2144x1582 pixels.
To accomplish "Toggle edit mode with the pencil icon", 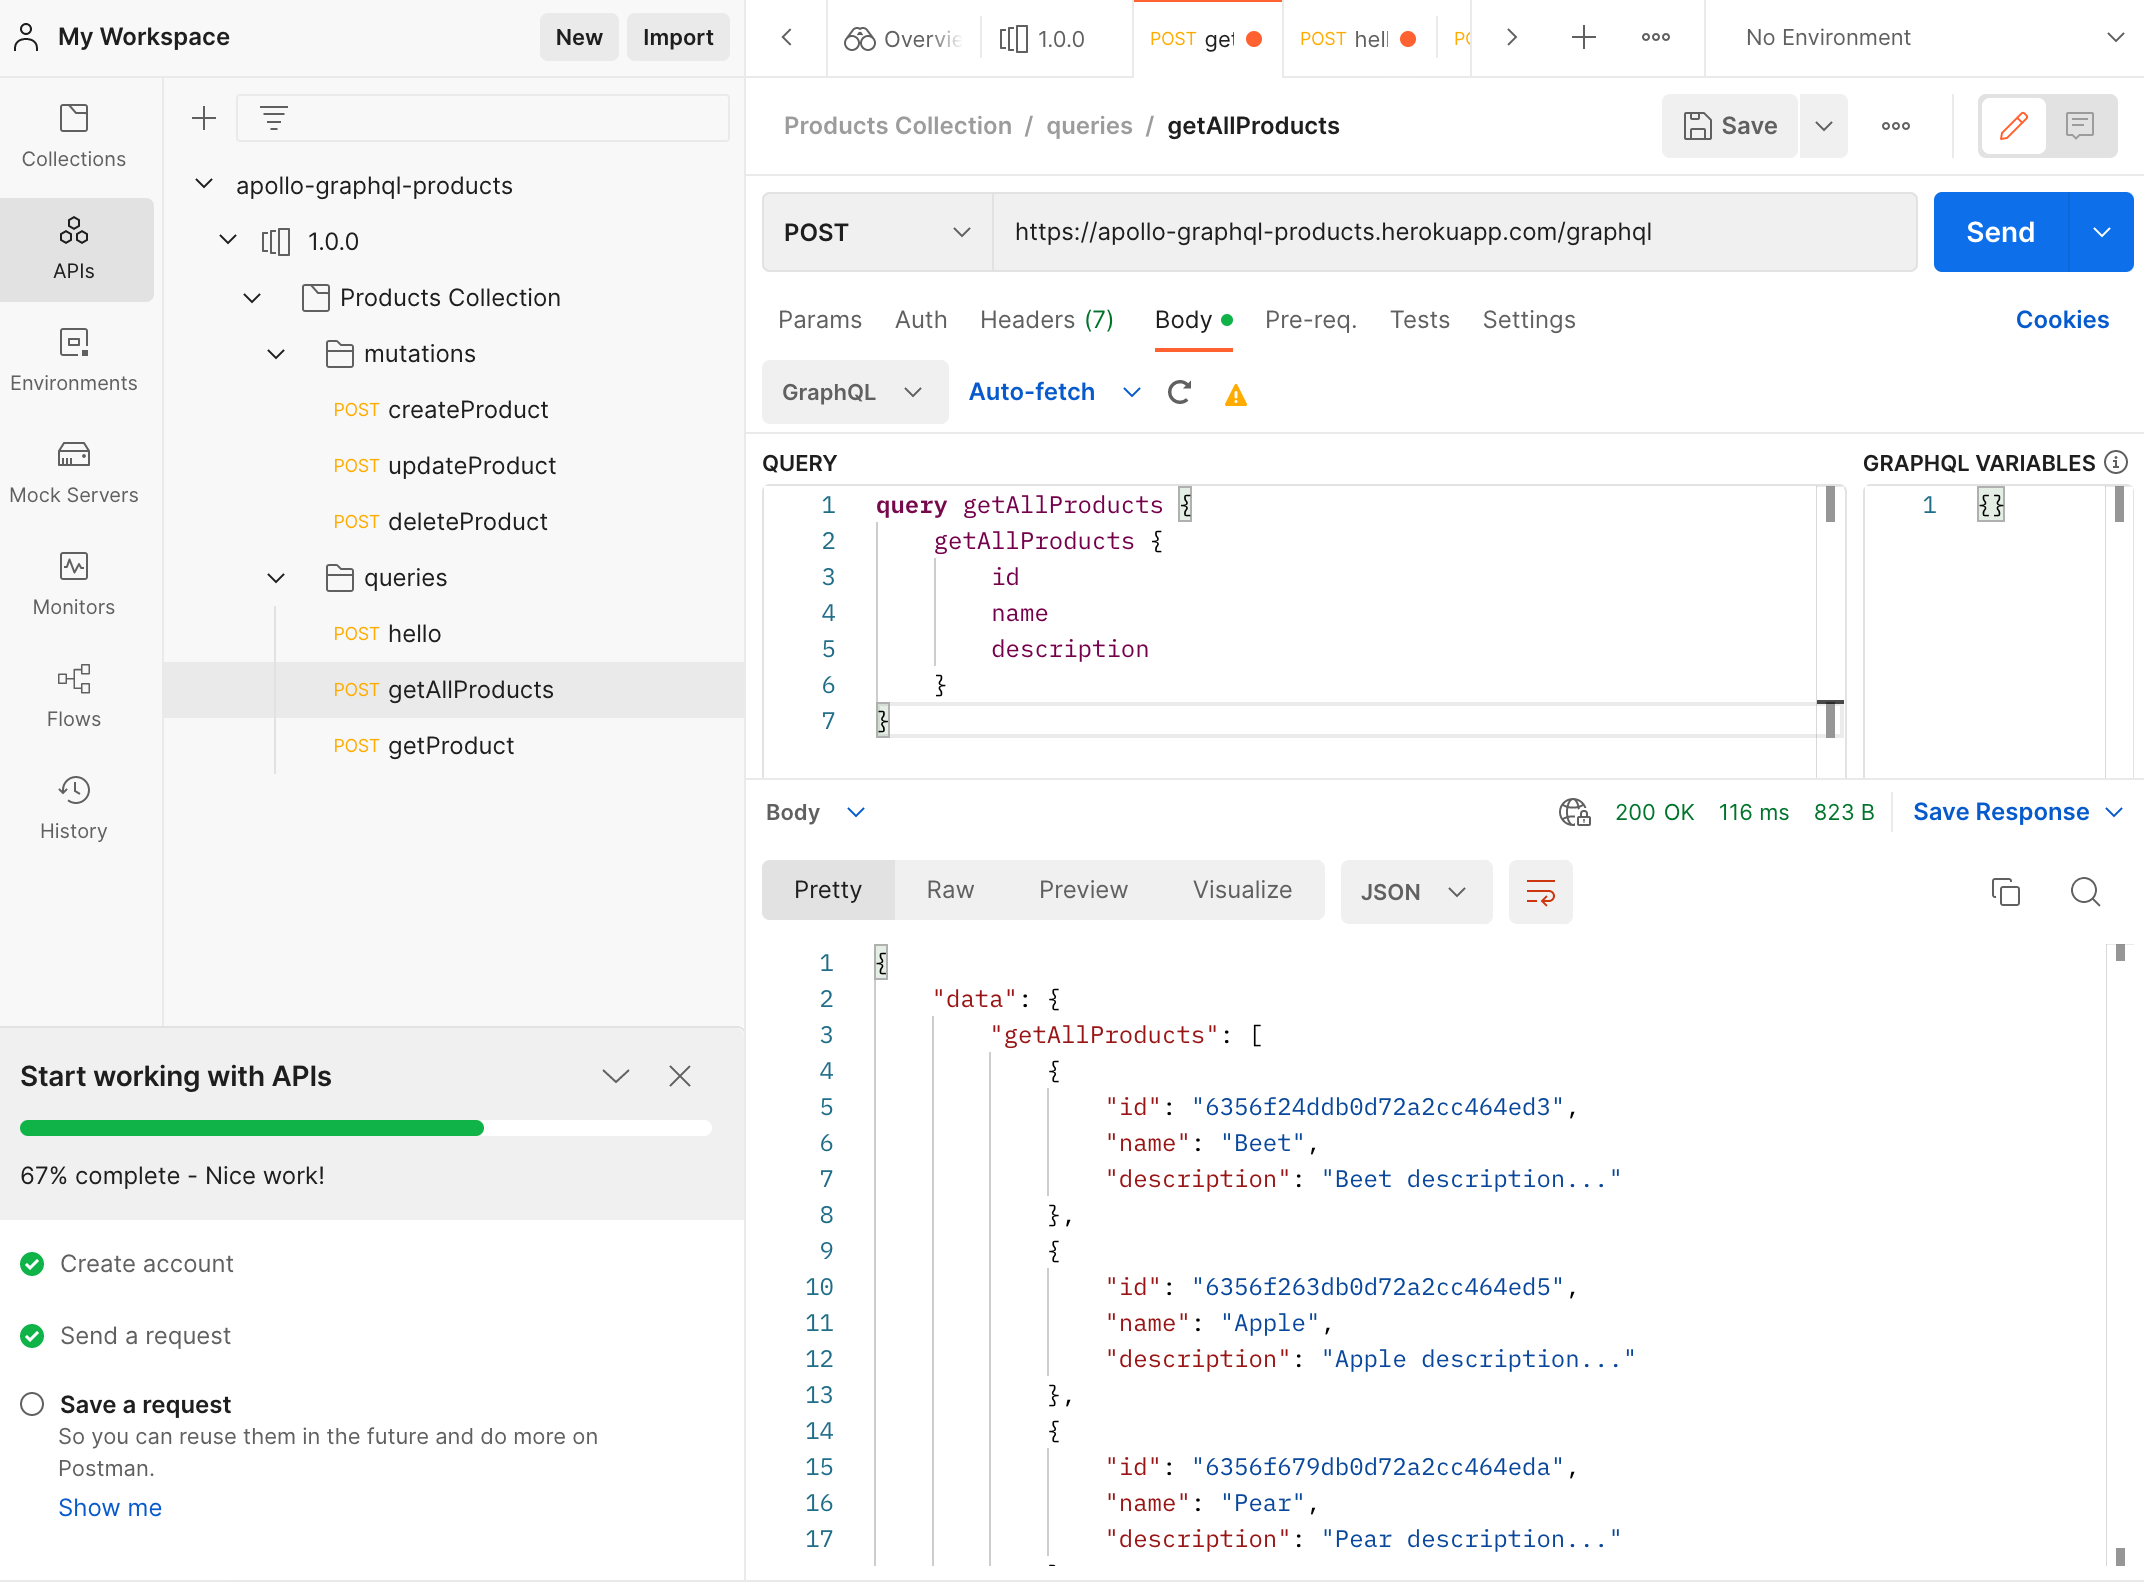I will [x=2013, y=125].
